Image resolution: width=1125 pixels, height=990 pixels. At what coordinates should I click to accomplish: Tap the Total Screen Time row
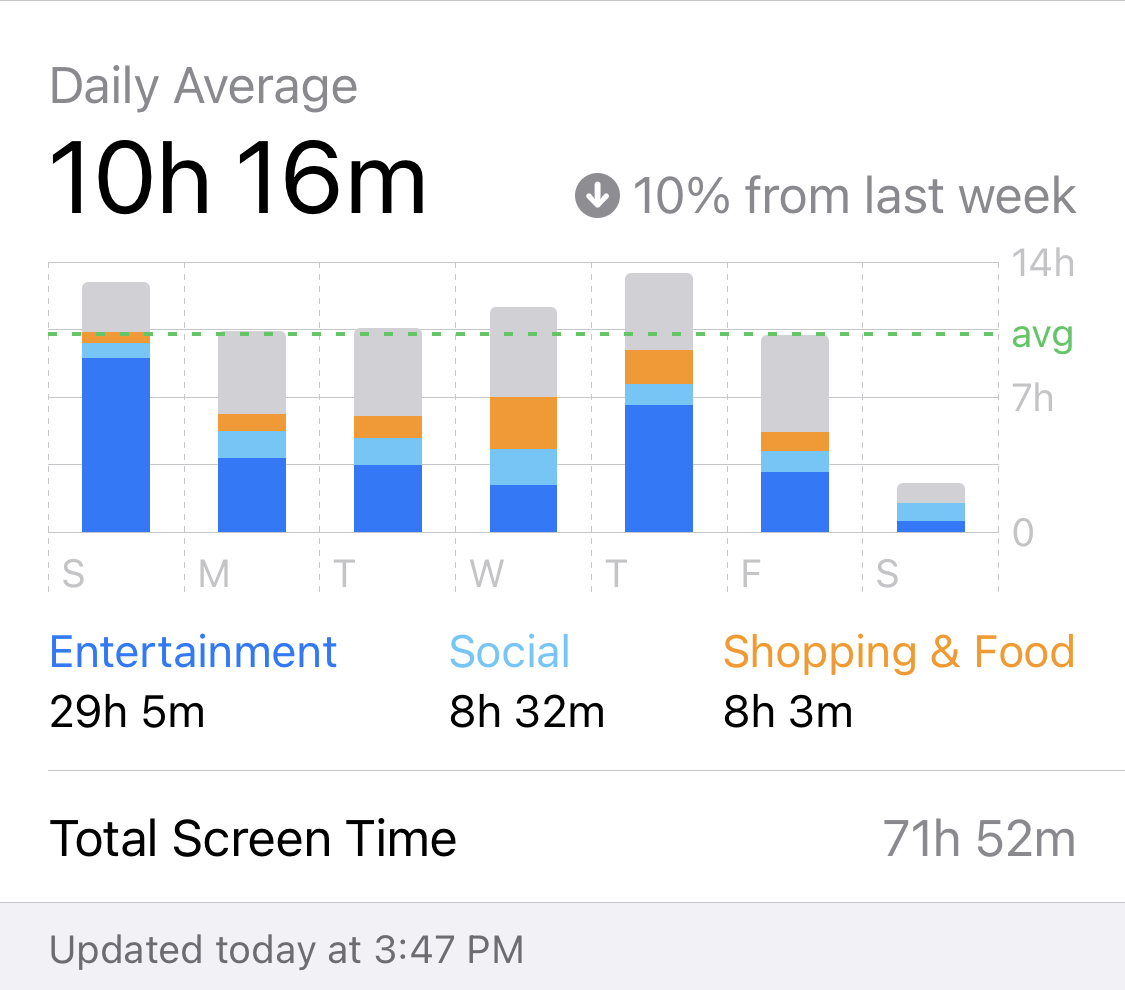[562, 837]
